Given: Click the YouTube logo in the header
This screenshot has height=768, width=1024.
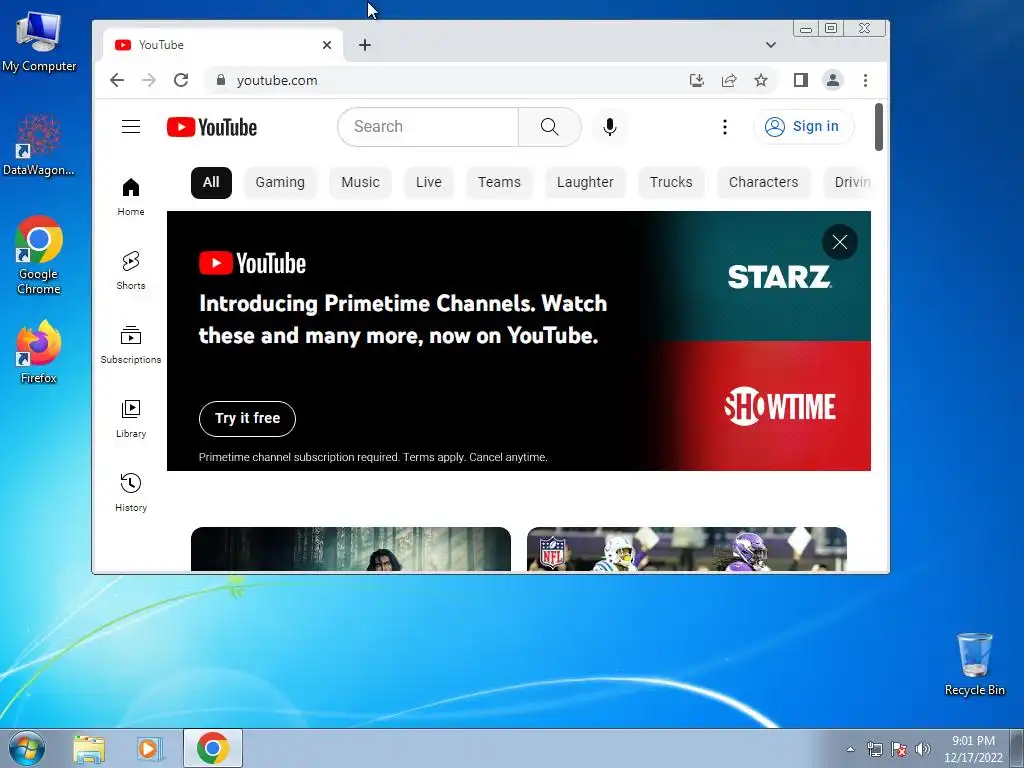Looking at the screenshot, I should [x=212, y=127].
